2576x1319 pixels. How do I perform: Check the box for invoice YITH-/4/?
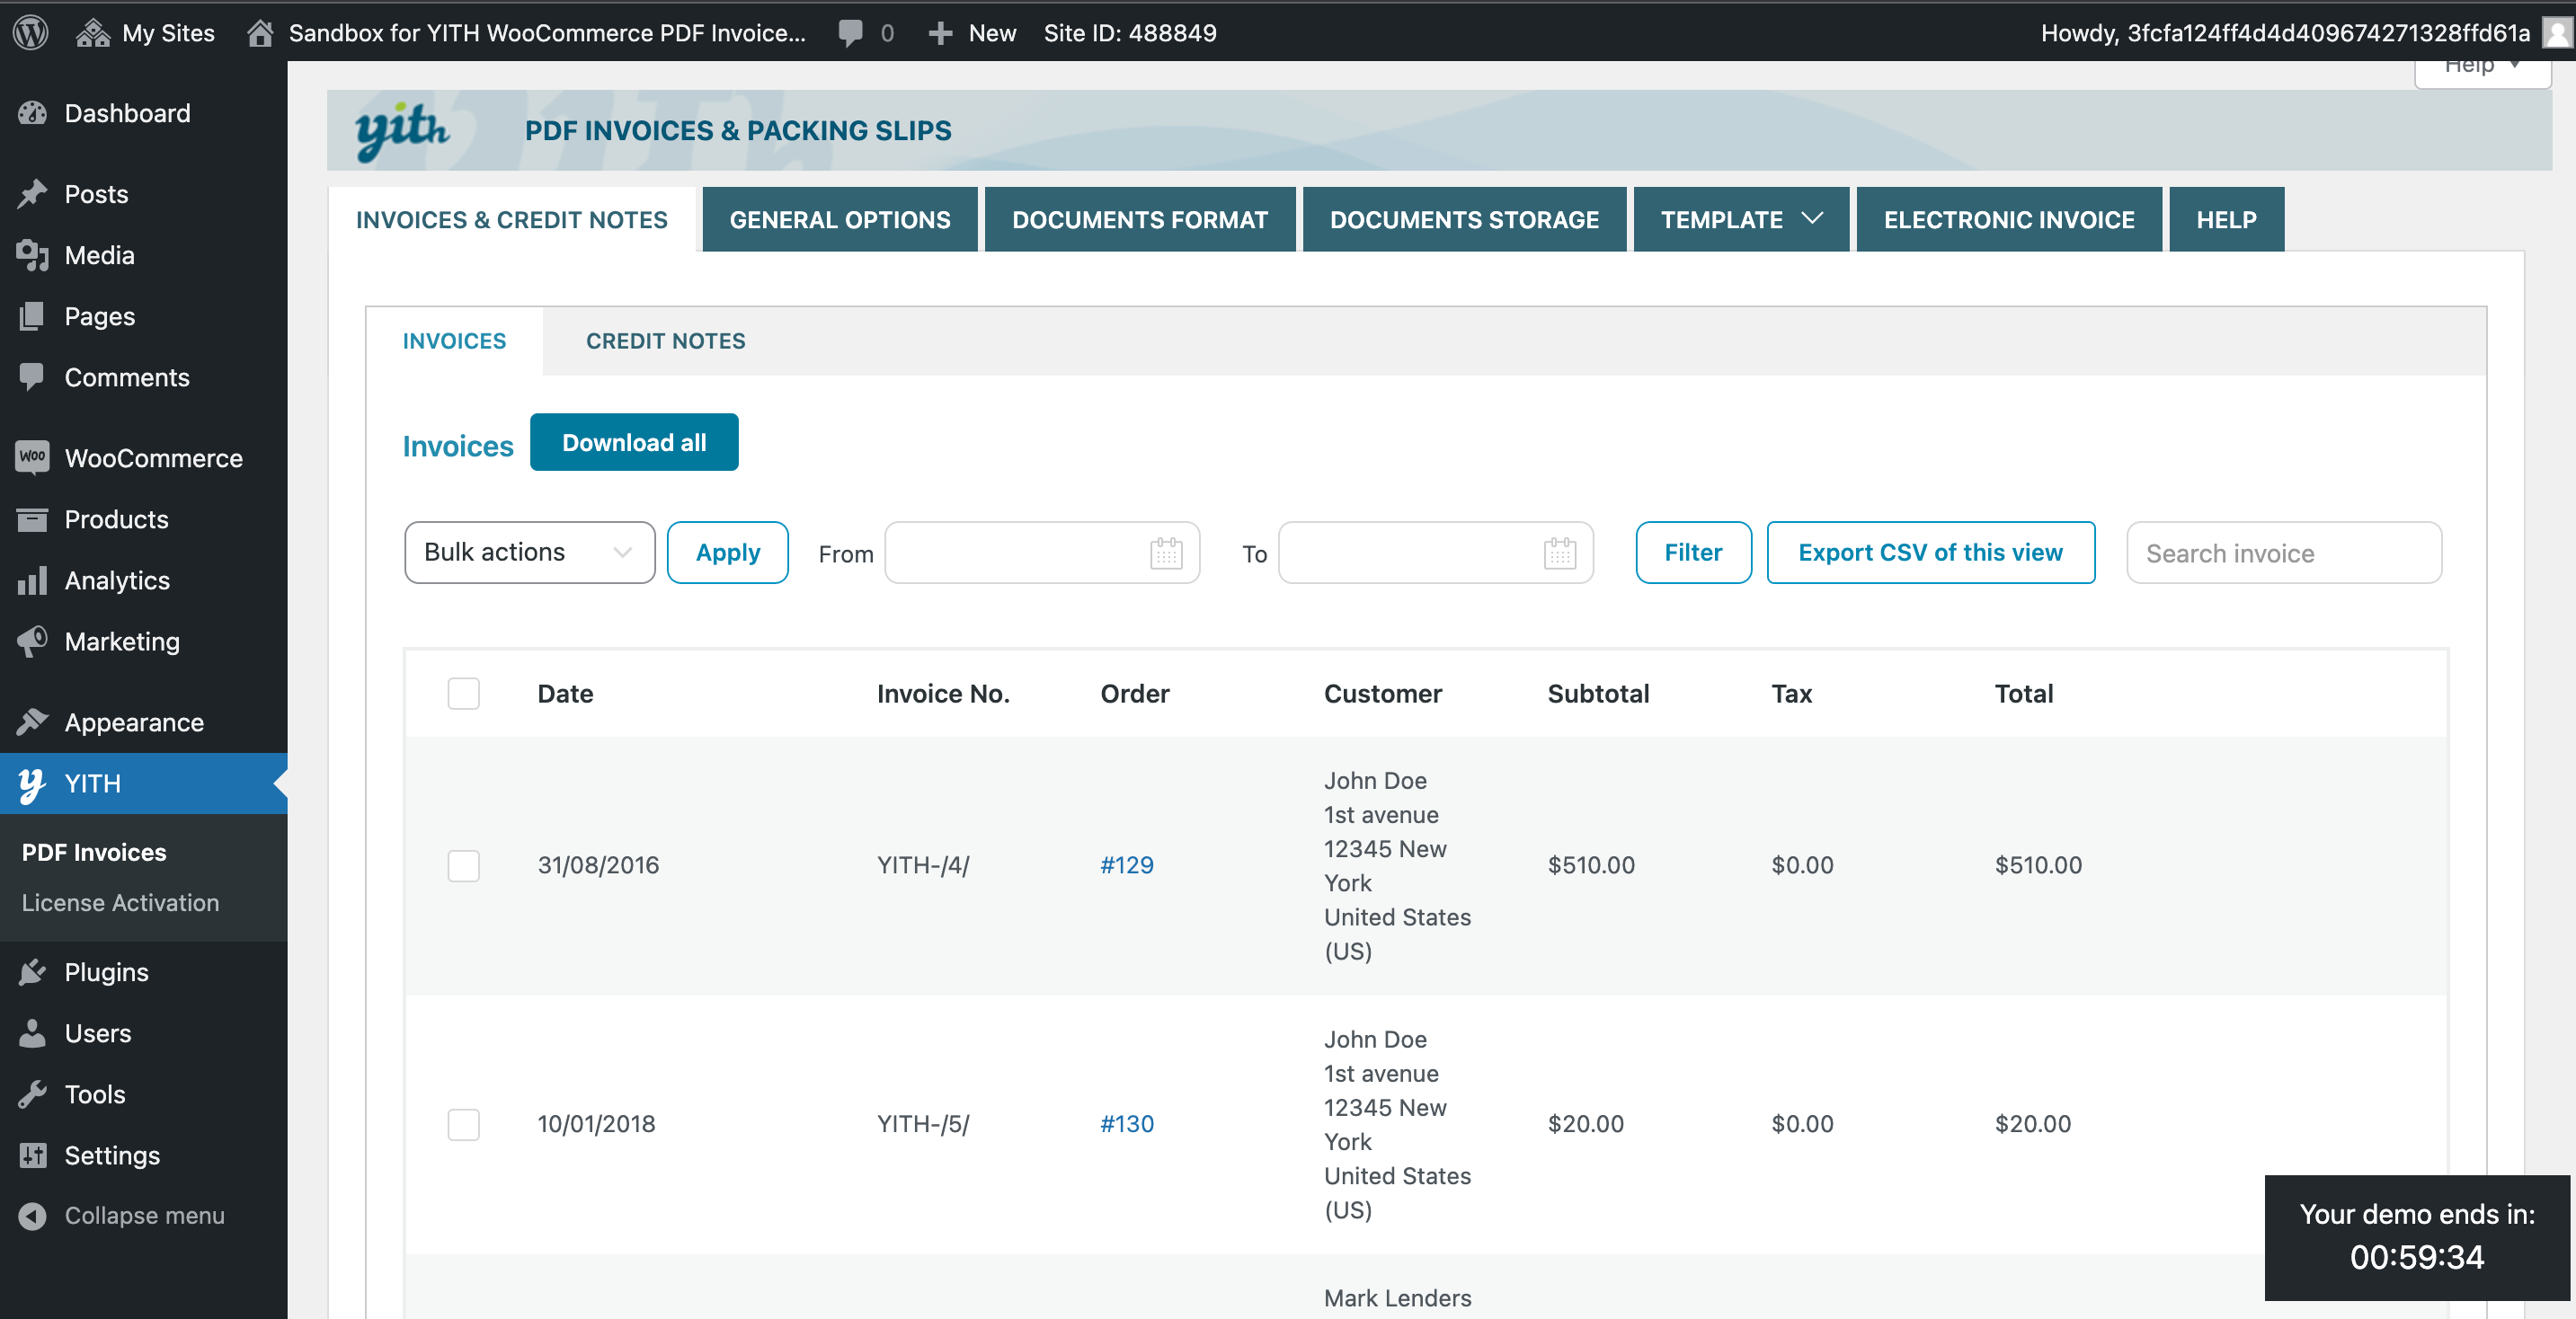(x=464, y=865)
